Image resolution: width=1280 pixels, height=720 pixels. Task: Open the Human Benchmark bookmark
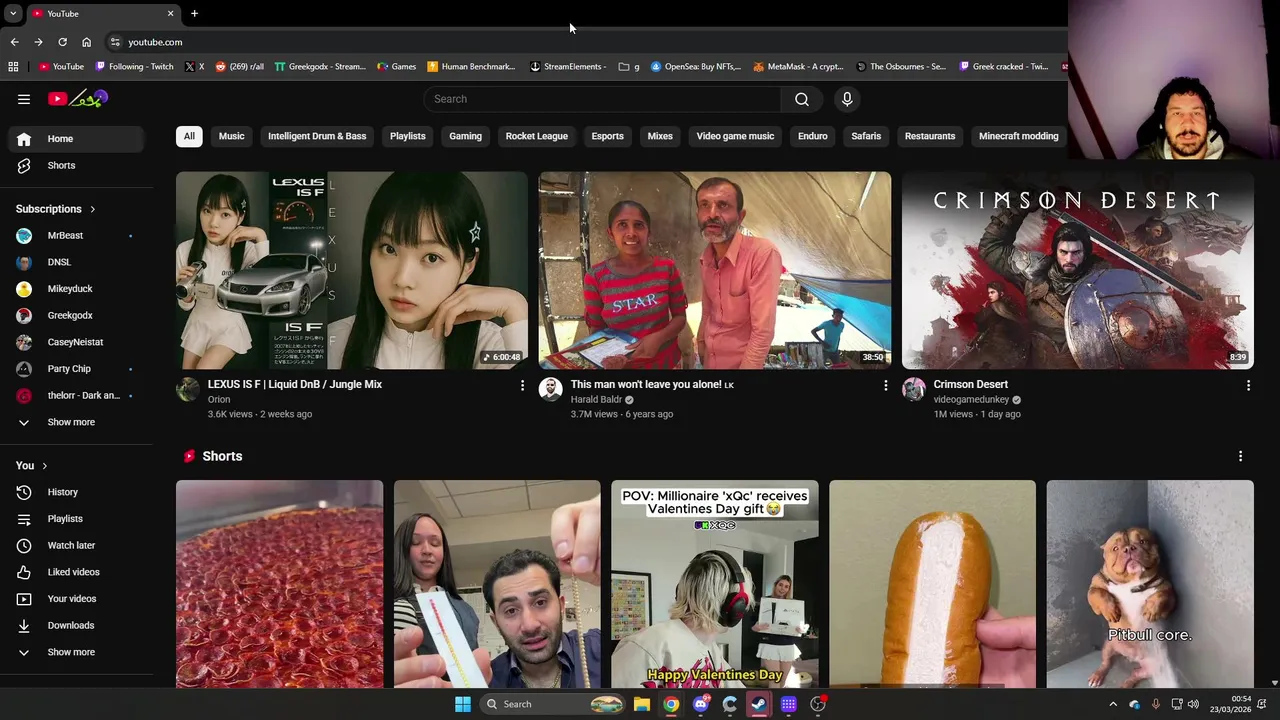pos(471,67)
